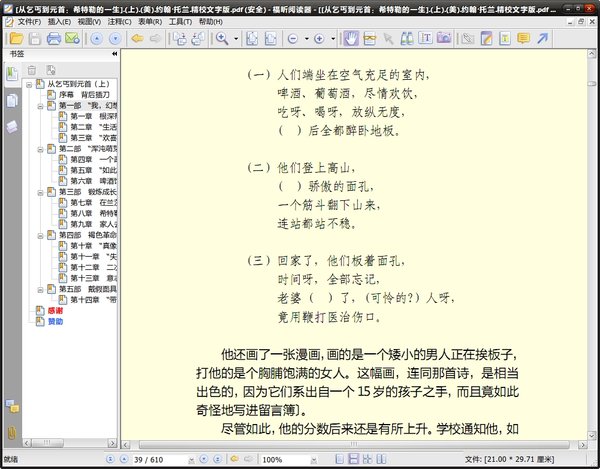Click the document horizontal scrollbar thumb

[x=354, y=445]
